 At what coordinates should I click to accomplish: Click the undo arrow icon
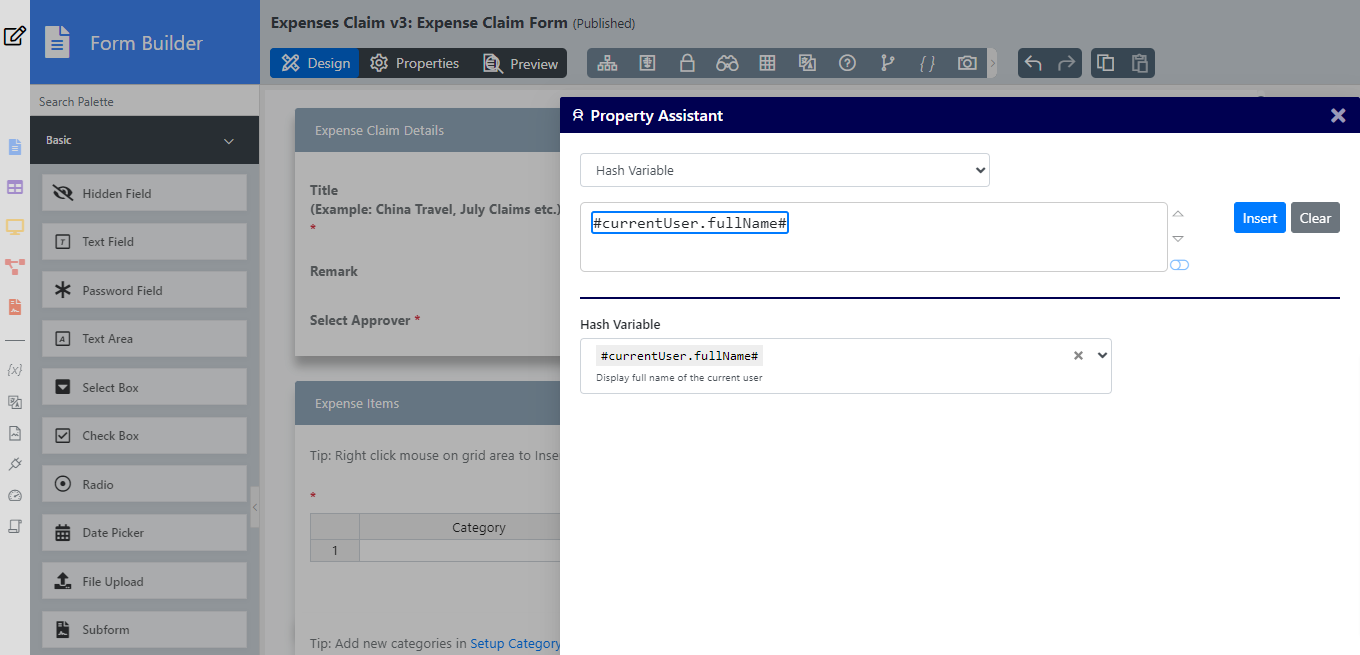pyautogui.click(x=1034, y=63)
